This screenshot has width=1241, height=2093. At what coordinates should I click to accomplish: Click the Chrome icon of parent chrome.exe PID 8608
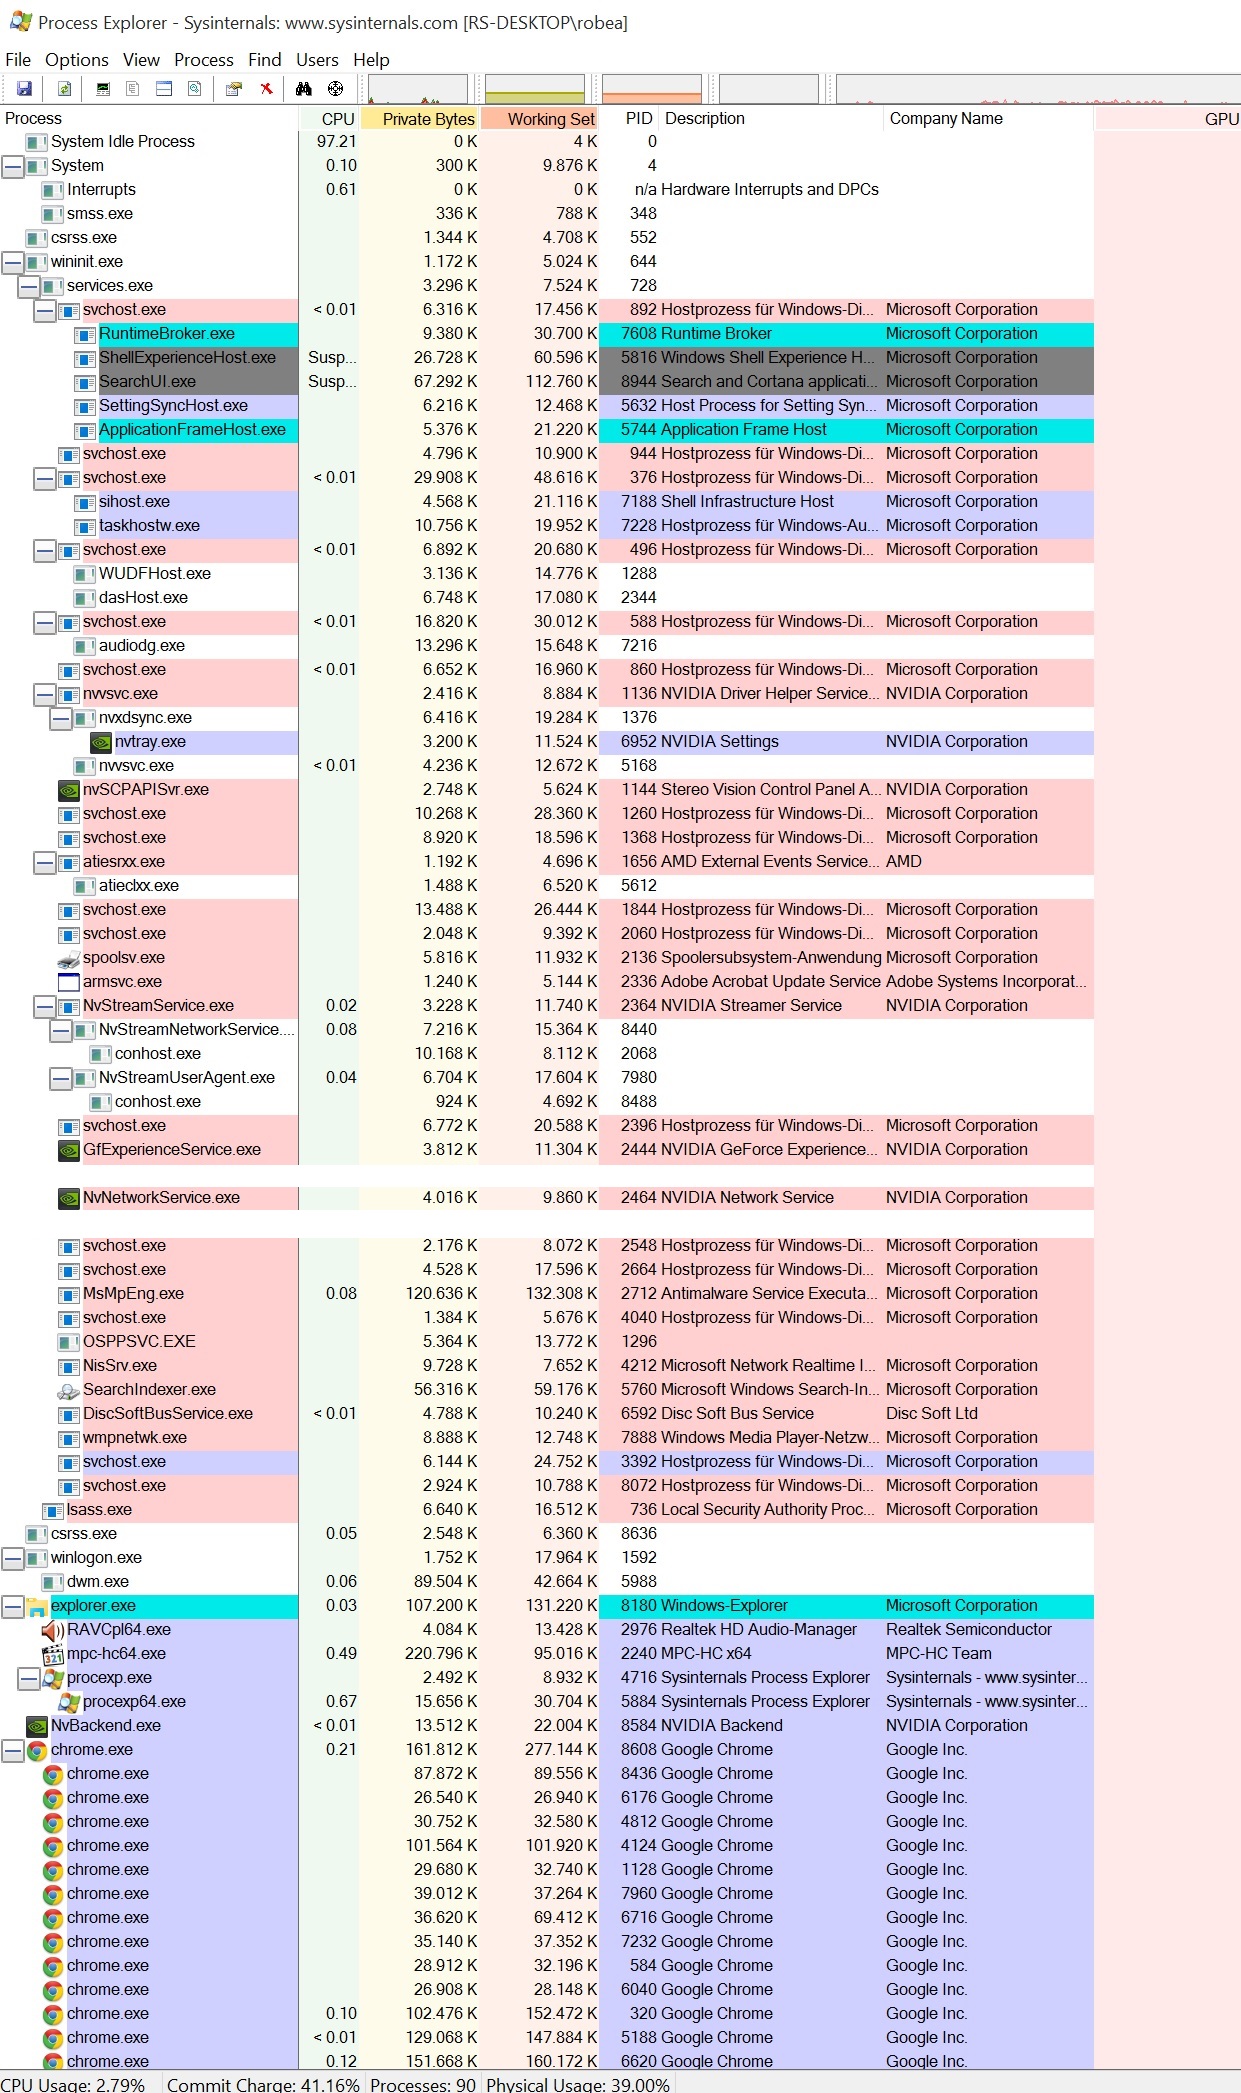[37, 1750]
